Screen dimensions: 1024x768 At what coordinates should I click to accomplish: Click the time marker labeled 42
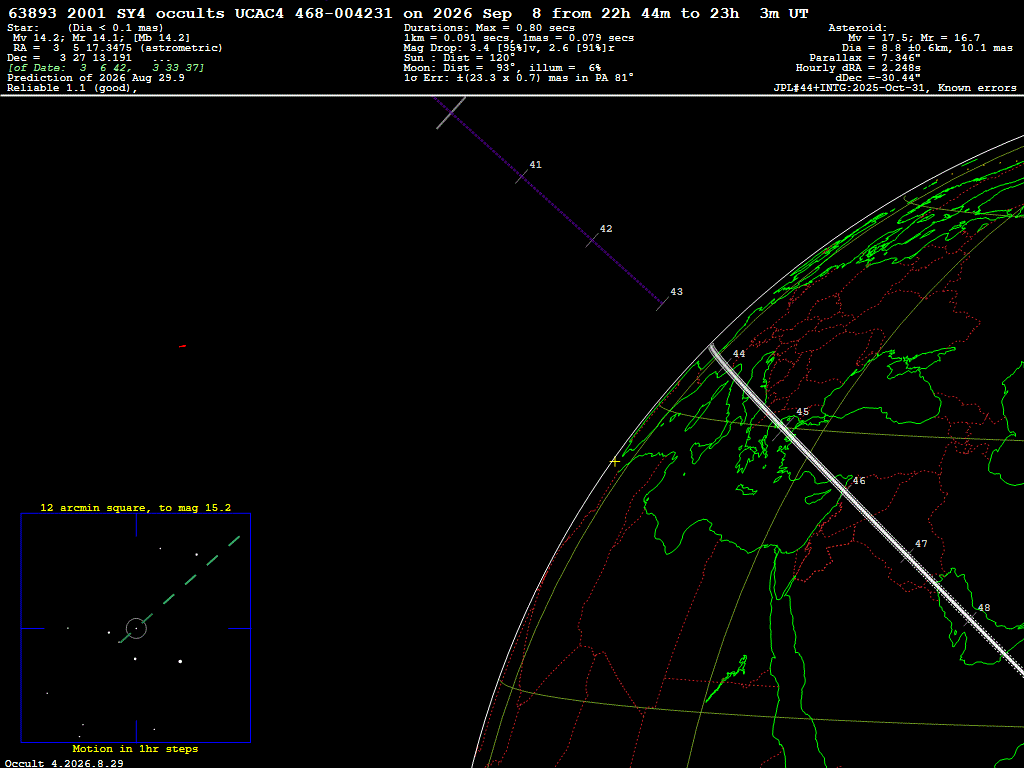tap(592, 240)
